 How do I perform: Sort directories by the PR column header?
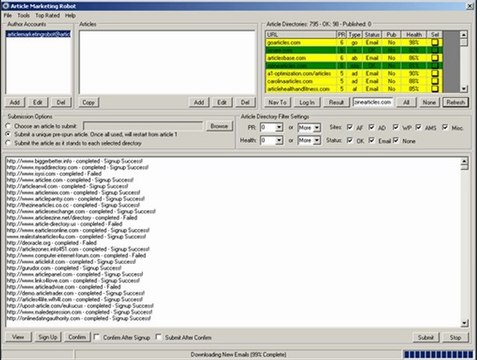click(342, 34)
